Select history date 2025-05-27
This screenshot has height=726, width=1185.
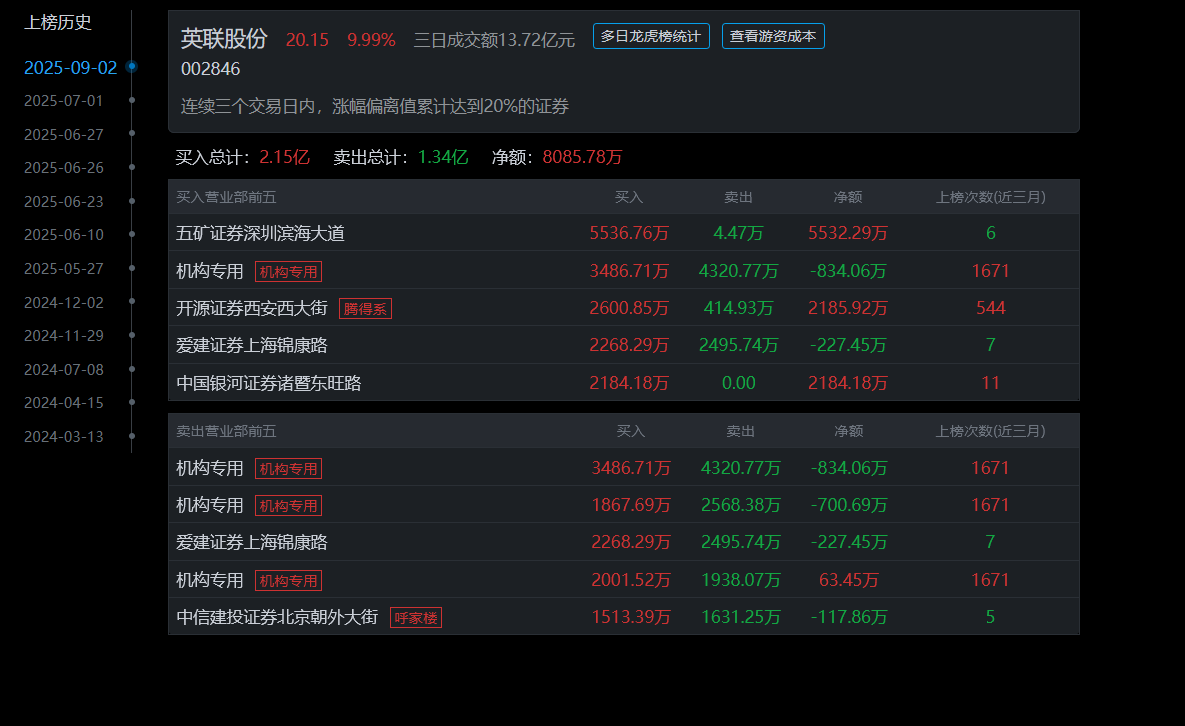coord(63,269)
